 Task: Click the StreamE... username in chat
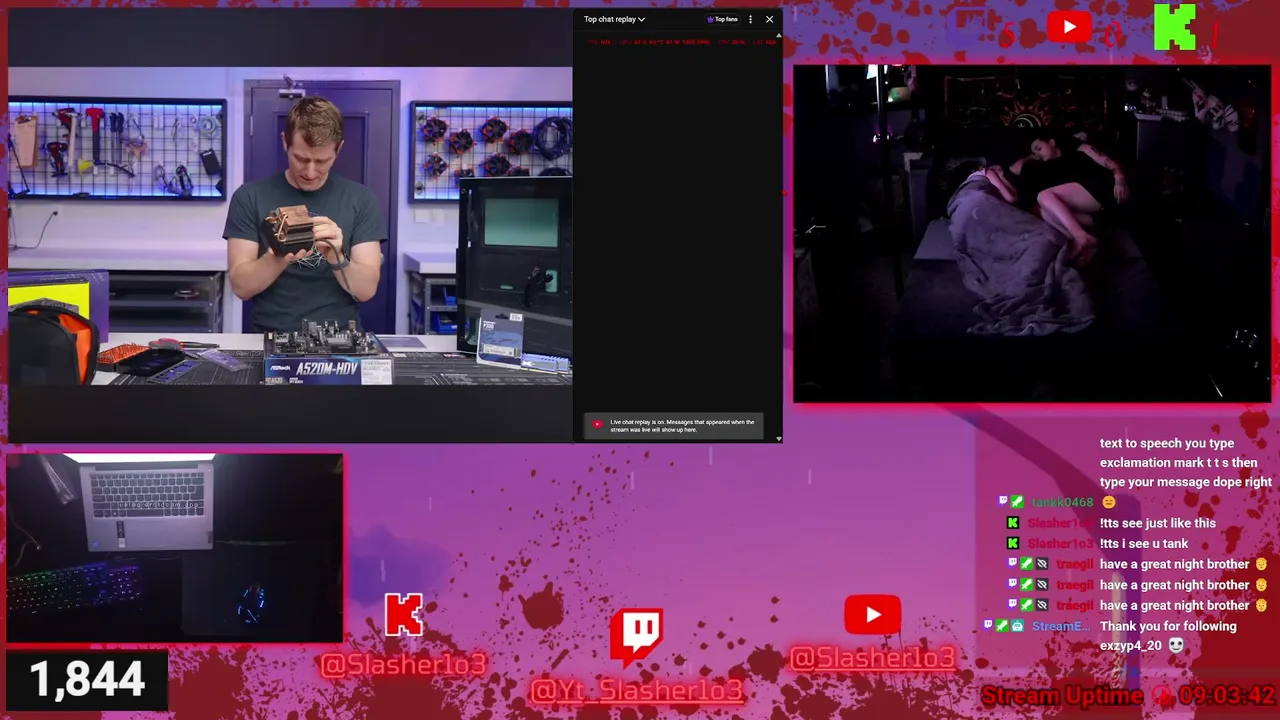coord(1060,626)
